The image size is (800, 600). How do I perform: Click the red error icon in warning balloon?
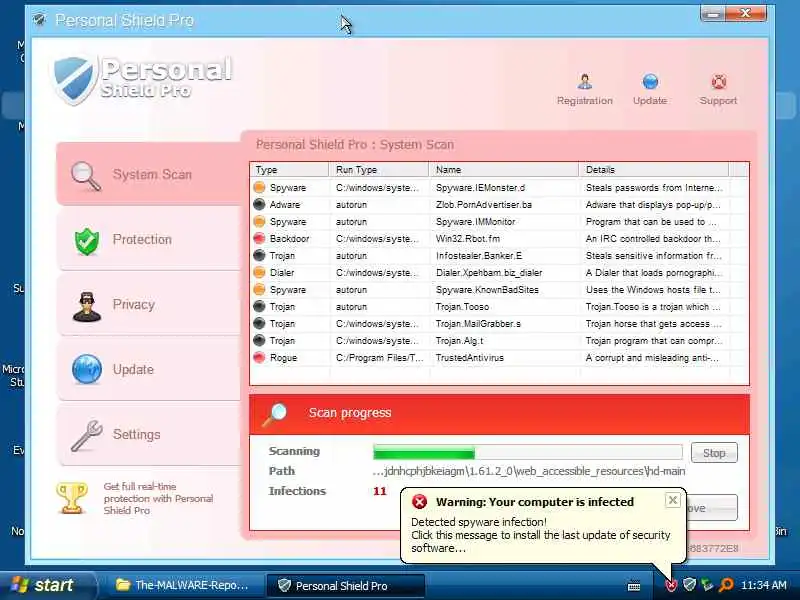click(x=419, y=502)
